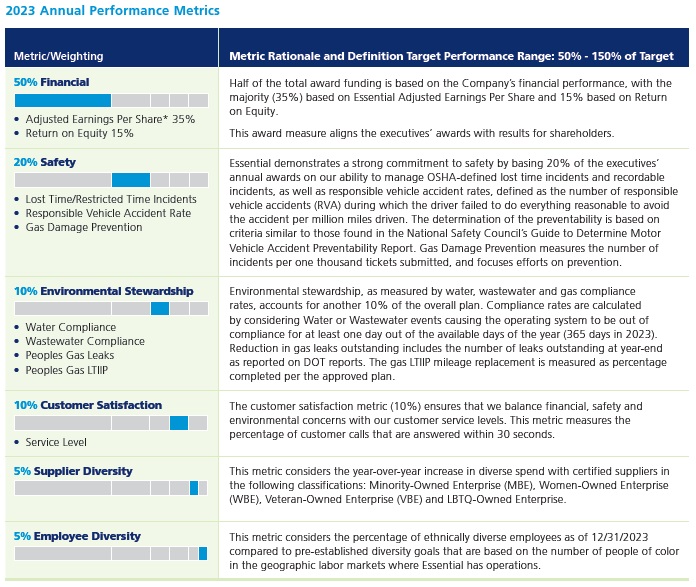This screenshot has height=587, width=696.
Task: Click the Financial weighting bar
Action: pyautogui.click(x=111, y=100)
